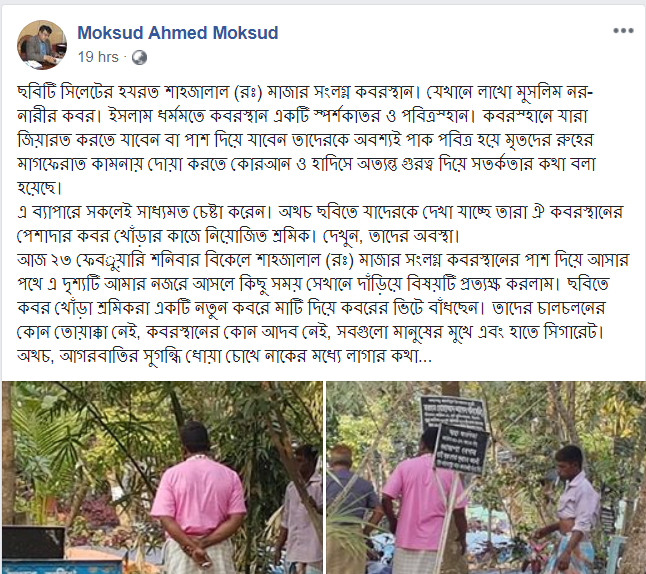Click the blue object in left photo corner

(x=62, y=567)
